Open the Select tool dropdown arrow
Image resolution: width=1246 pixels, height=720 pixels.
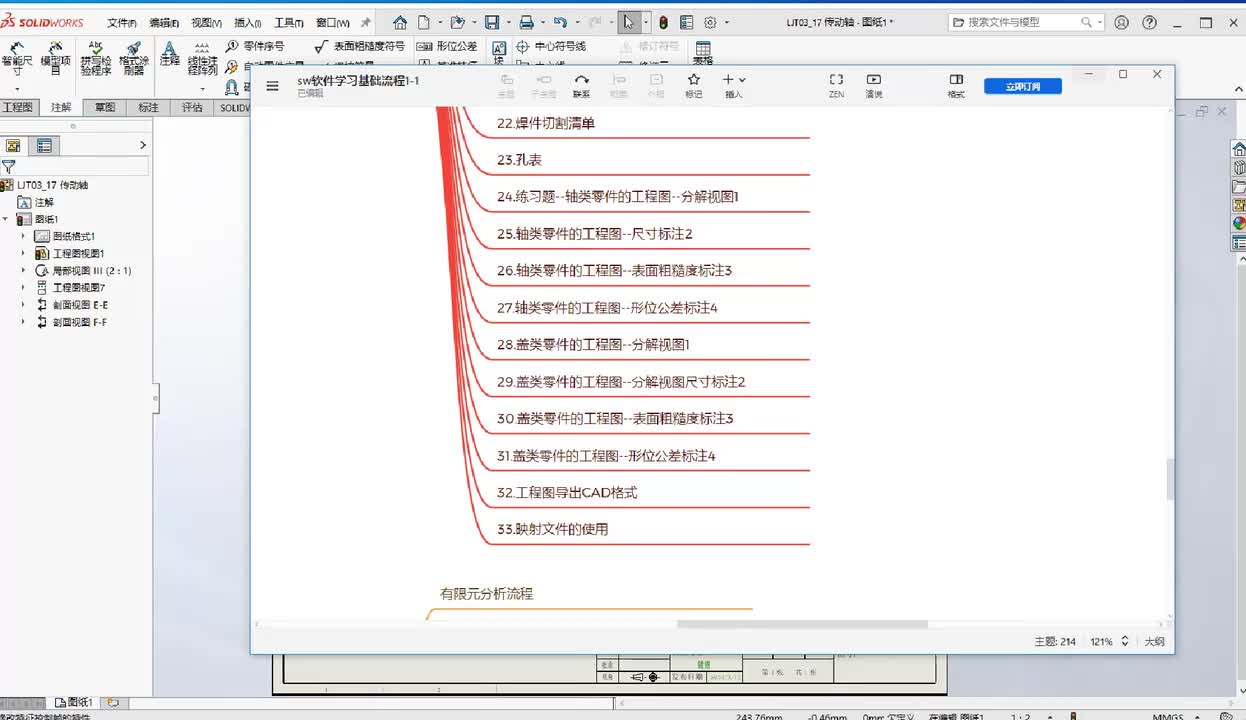click(x=647, y=22)
